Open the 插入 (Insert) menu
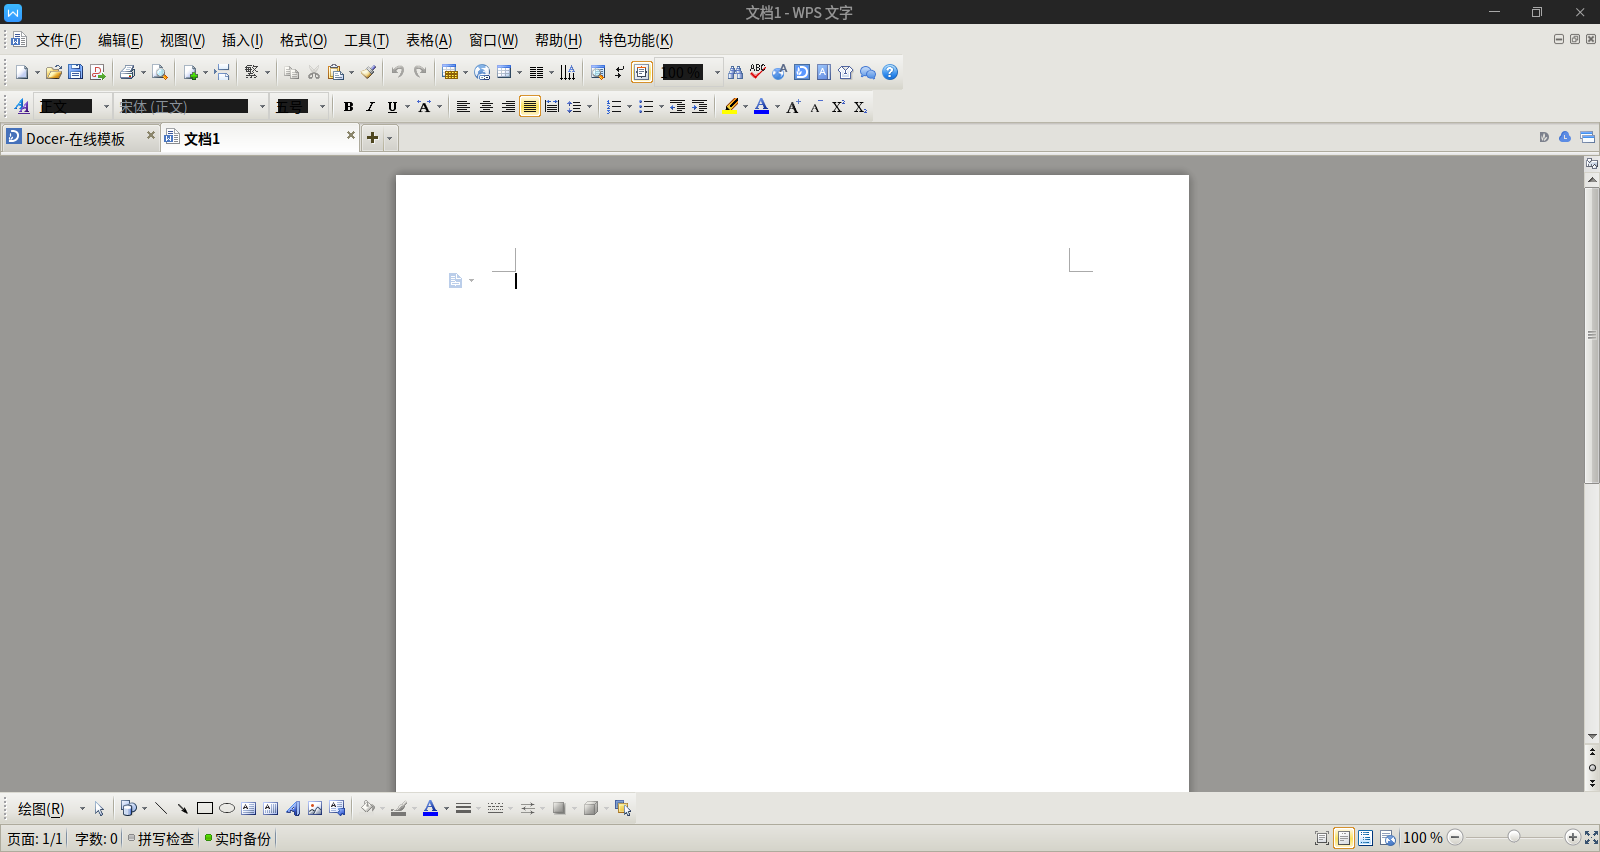 tap(242, 40)
